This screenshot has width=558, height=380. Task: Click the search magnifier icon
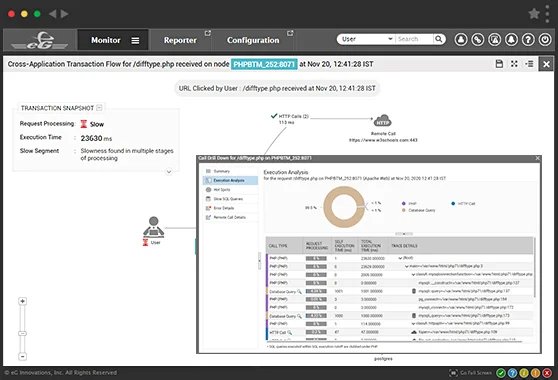(439, 39)
